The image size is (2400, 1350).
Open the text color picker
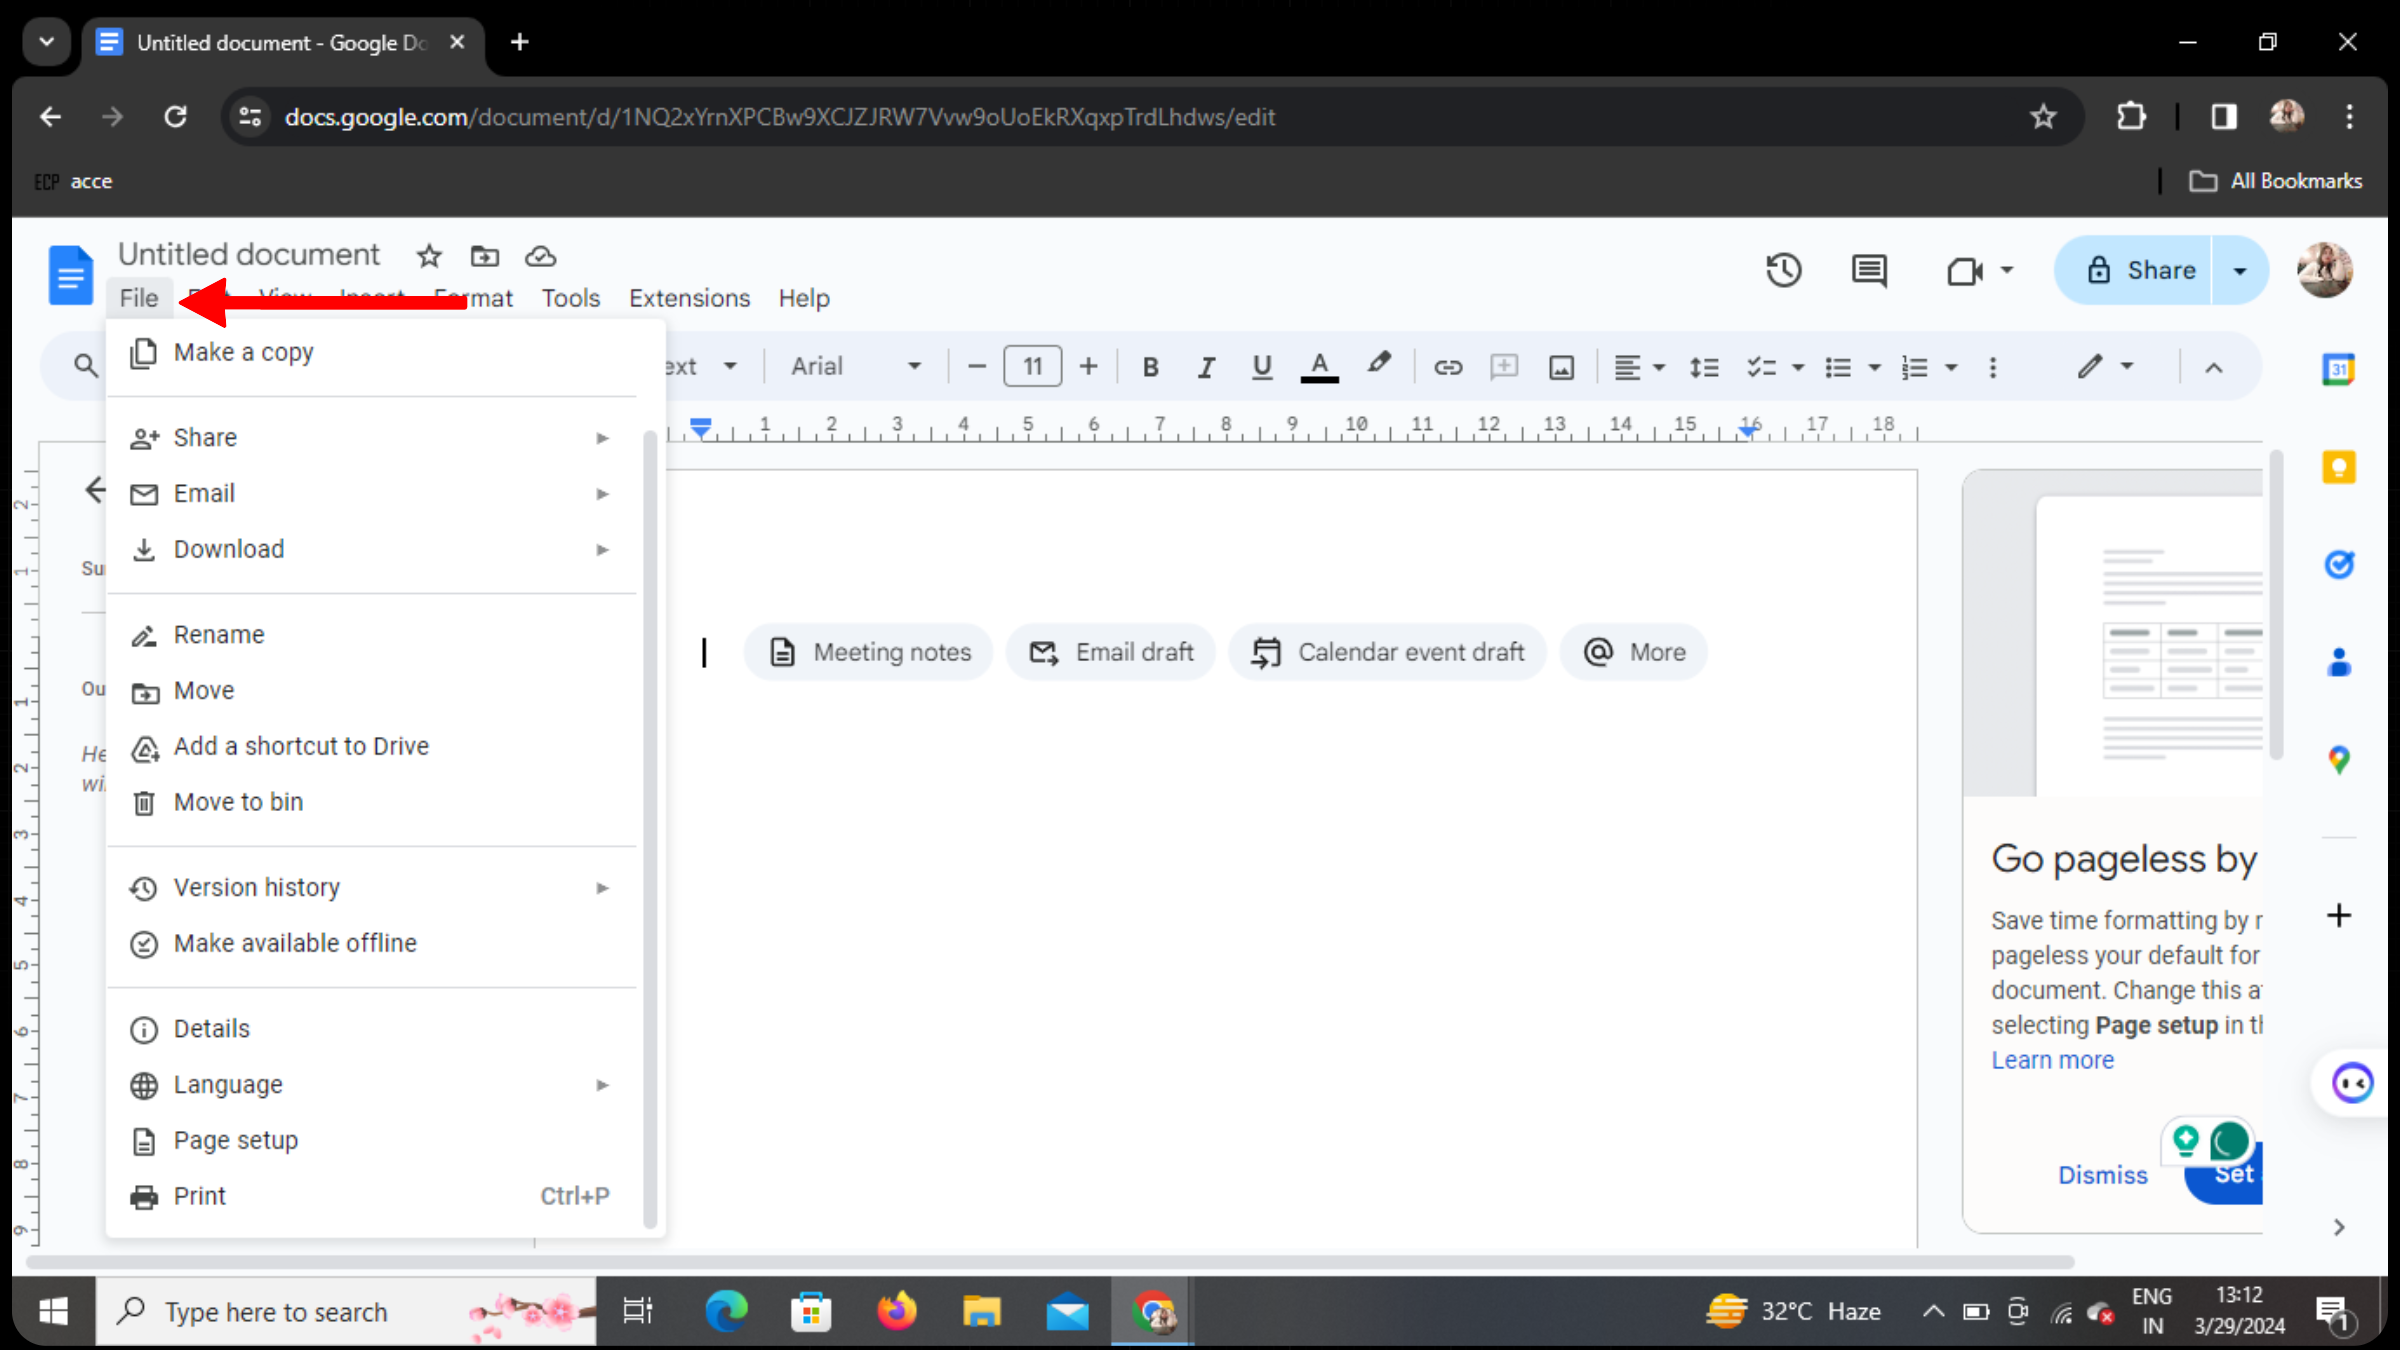point(1319,367)
